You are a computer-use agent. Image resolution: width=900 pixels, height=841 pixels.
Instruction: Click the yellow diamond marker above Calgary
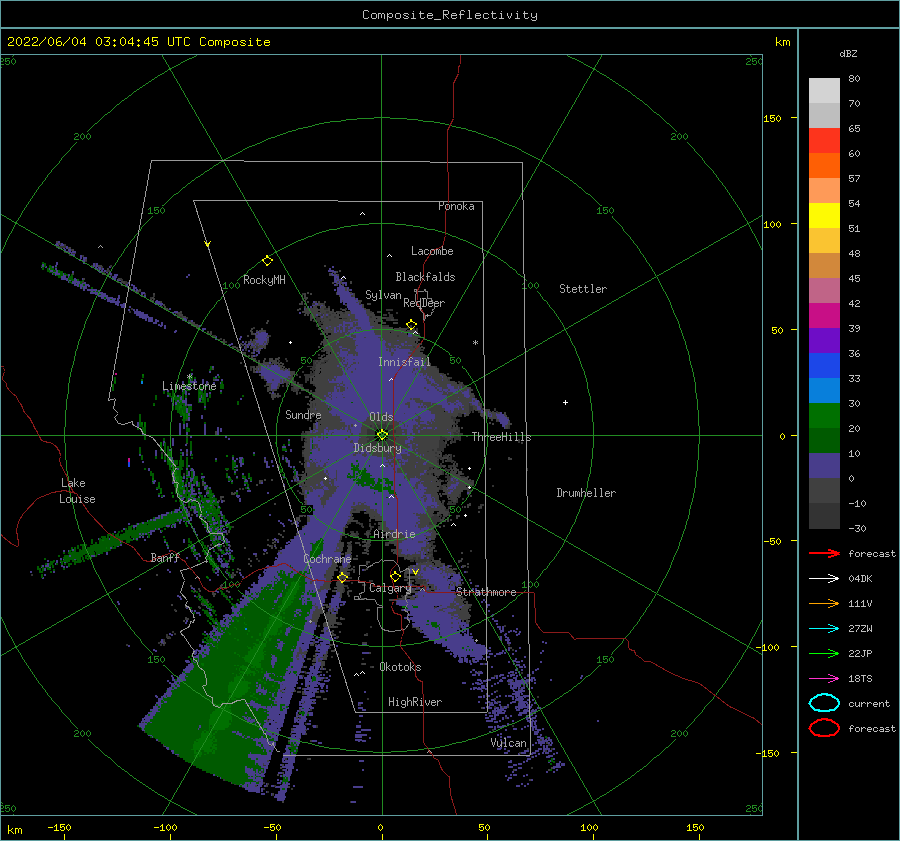395,576
